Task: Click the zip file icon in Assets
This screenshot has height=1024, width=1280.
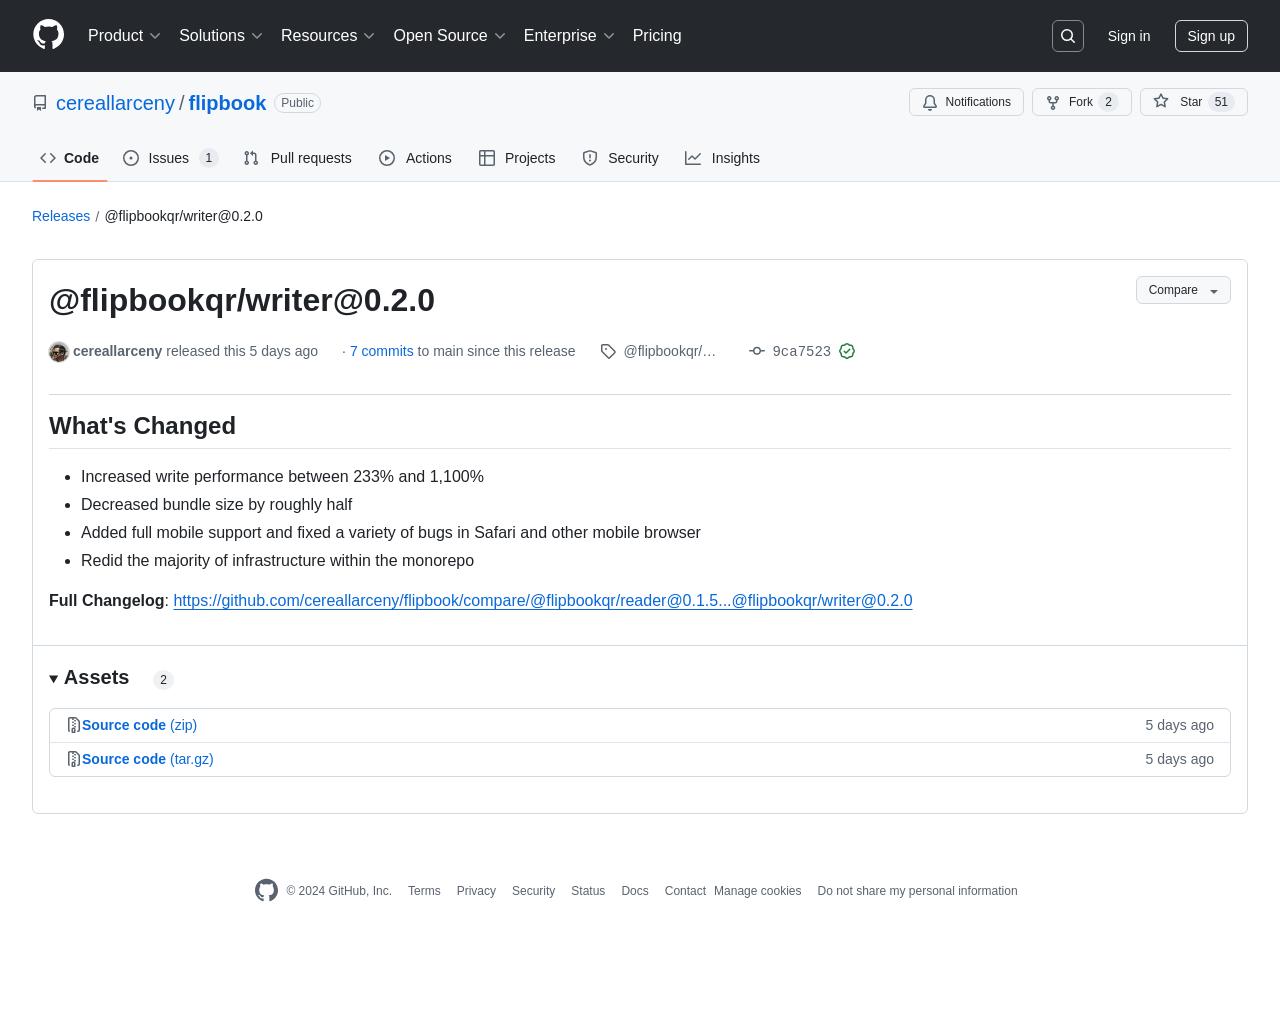Action: coord(74,725)
